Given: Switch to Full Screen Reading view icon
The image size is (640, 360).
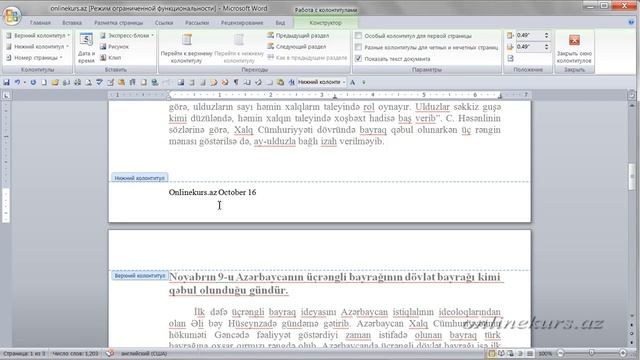Looking at the screenshot, I should click(501, 354).
